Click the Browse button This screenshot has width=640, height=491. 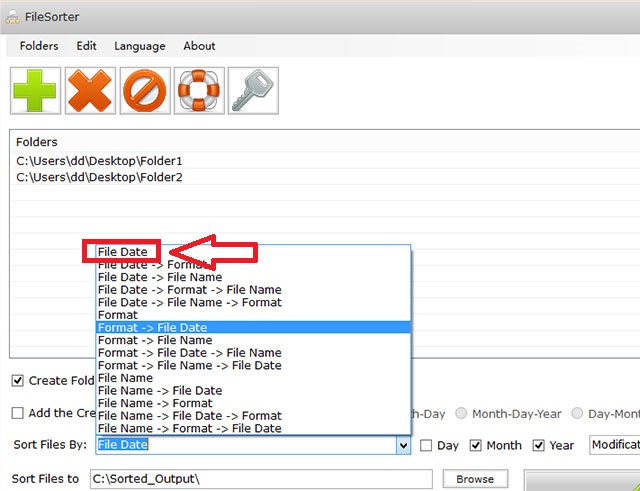pyautogui.click(x=475, y=479)
